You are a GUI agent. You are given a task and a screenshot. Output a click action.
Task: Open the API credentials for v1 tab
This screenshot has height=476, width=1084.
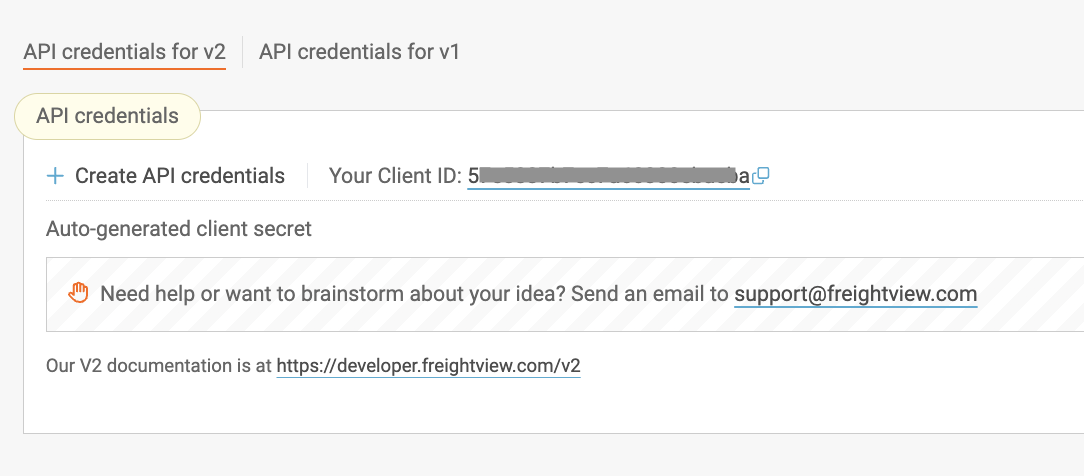pos(359,52)
